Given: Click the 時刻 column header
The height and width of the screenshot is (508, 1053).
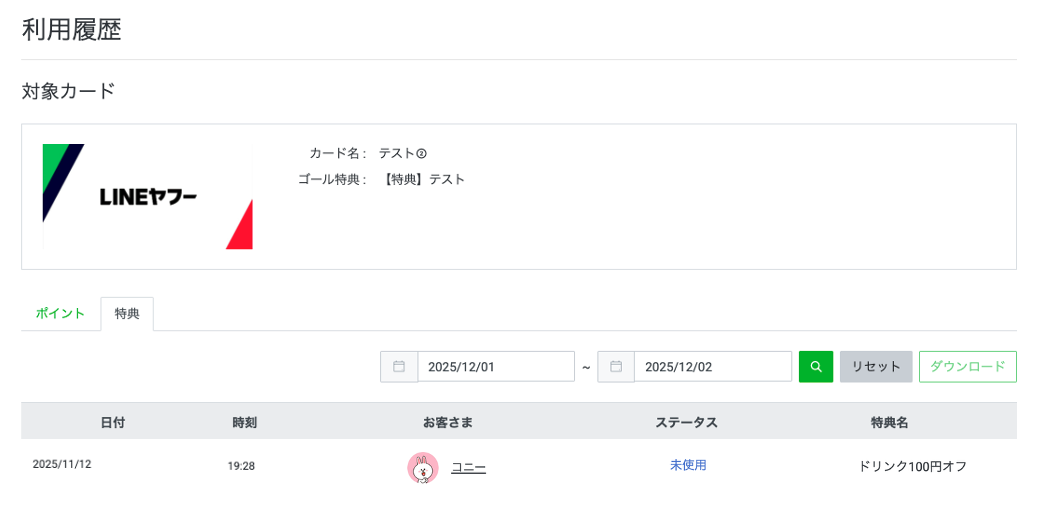Looking at the screenshot, I should [244, 422].
